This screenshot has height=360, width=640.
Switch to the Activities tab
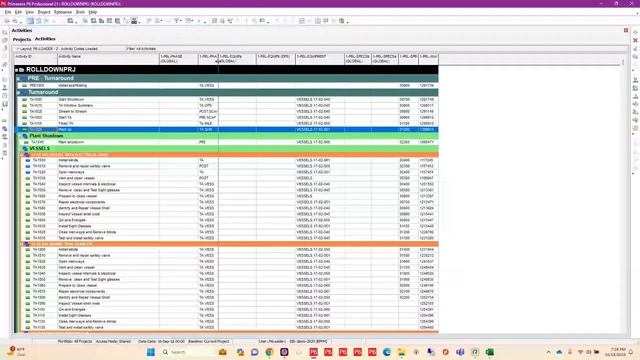click(45, 39)
